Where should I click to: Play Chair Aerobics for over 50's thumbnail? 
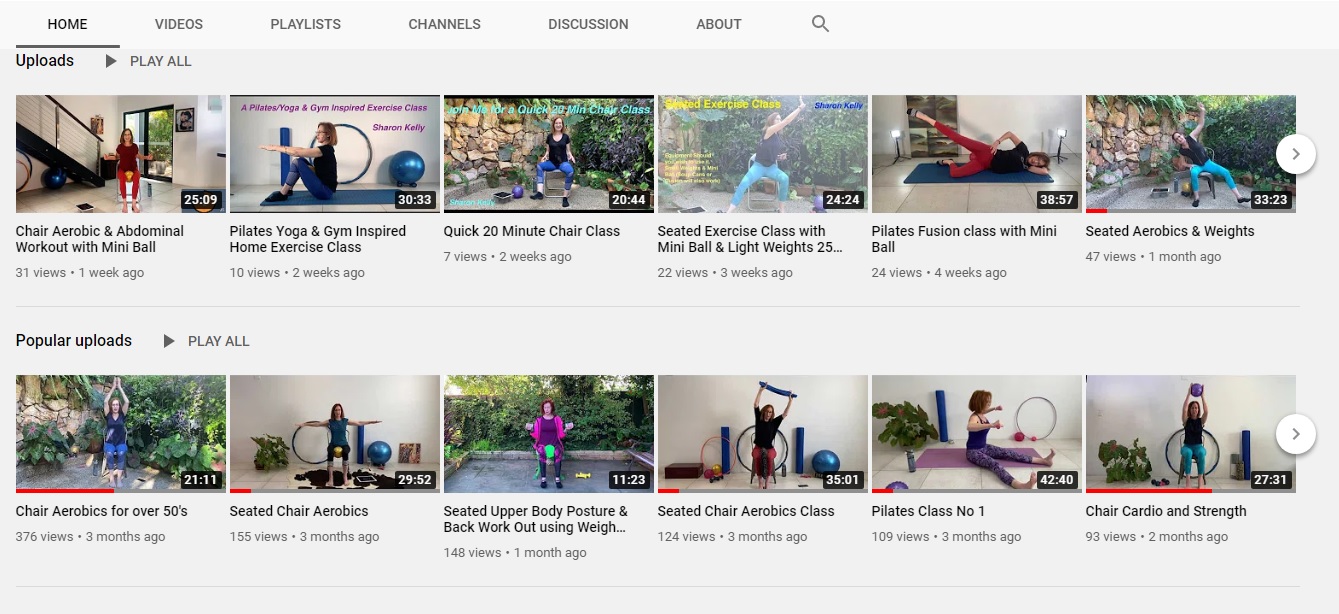(121, 433)
